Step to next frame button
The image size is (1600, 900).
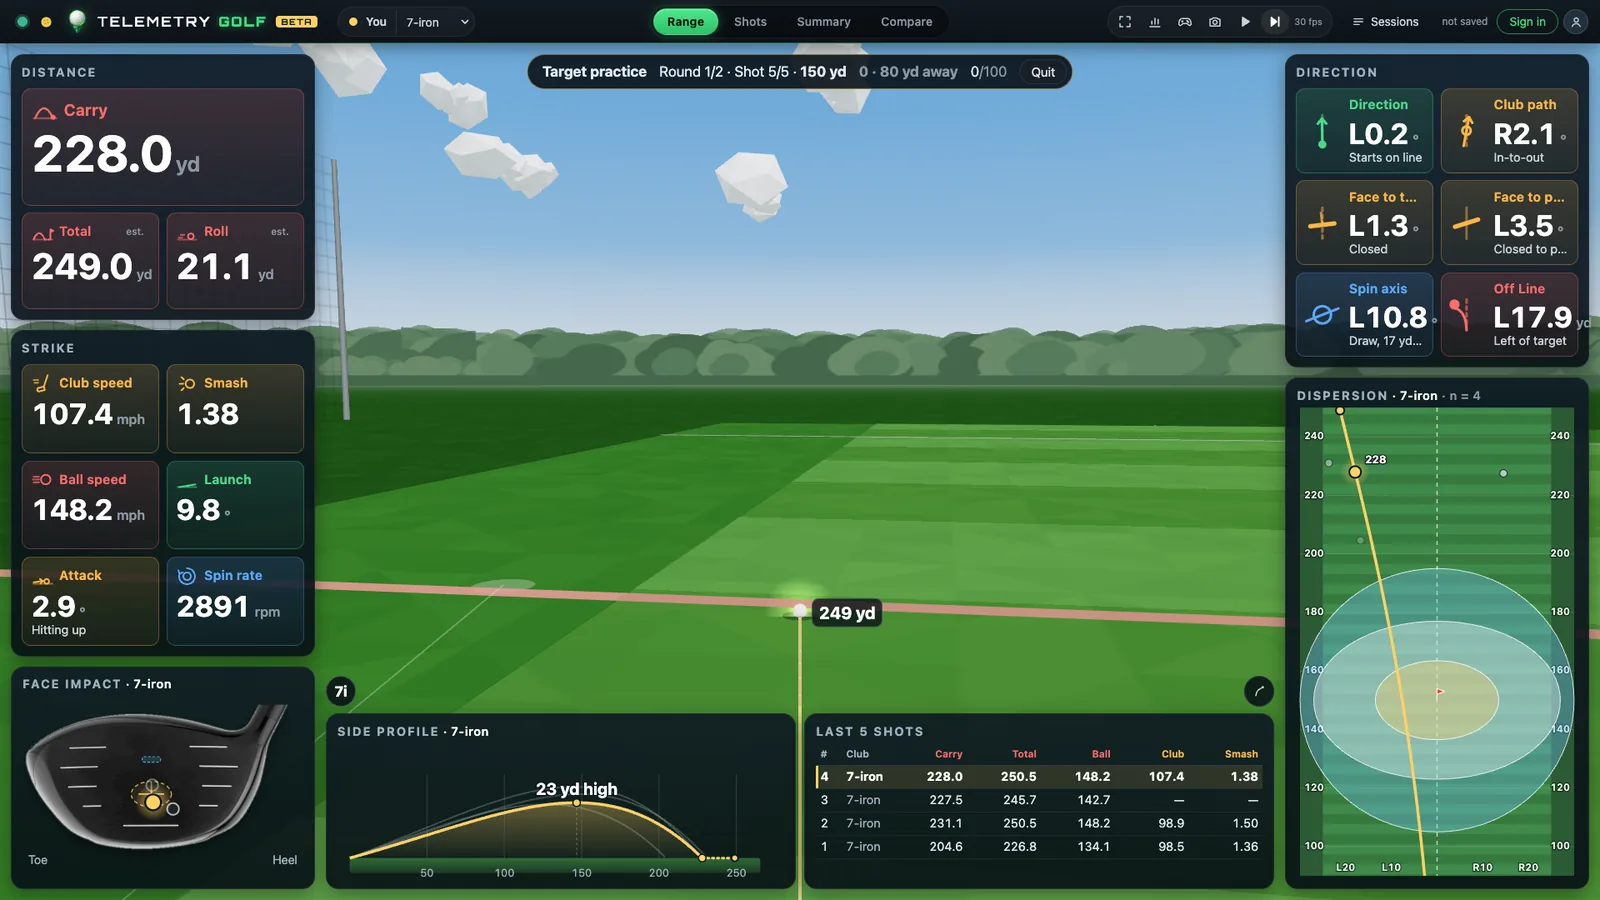(1275, 22)
